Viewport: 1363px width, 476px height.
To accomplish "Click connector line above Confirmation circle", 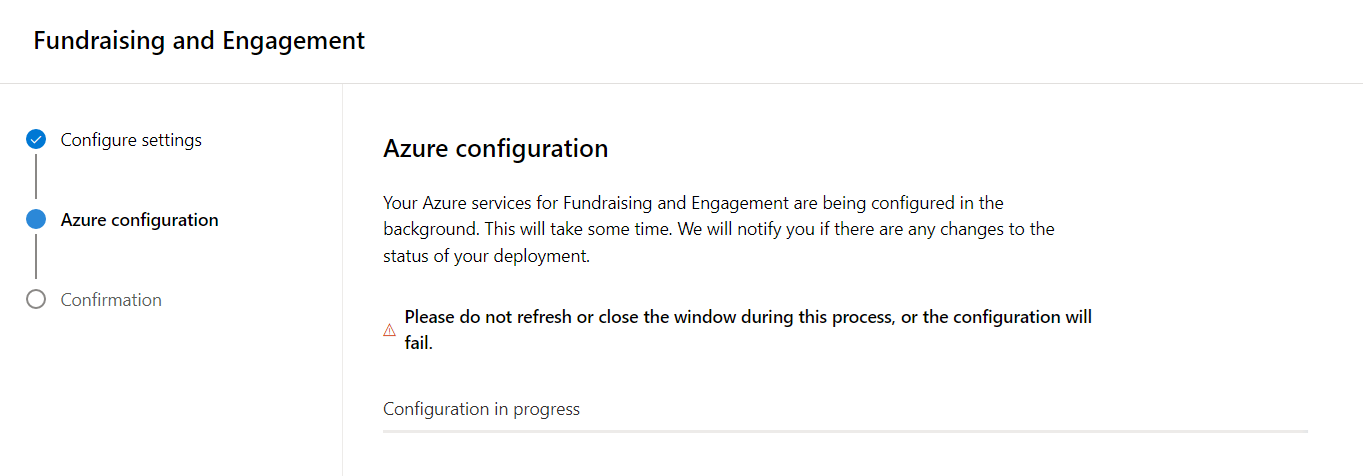I will click(36, 257).
